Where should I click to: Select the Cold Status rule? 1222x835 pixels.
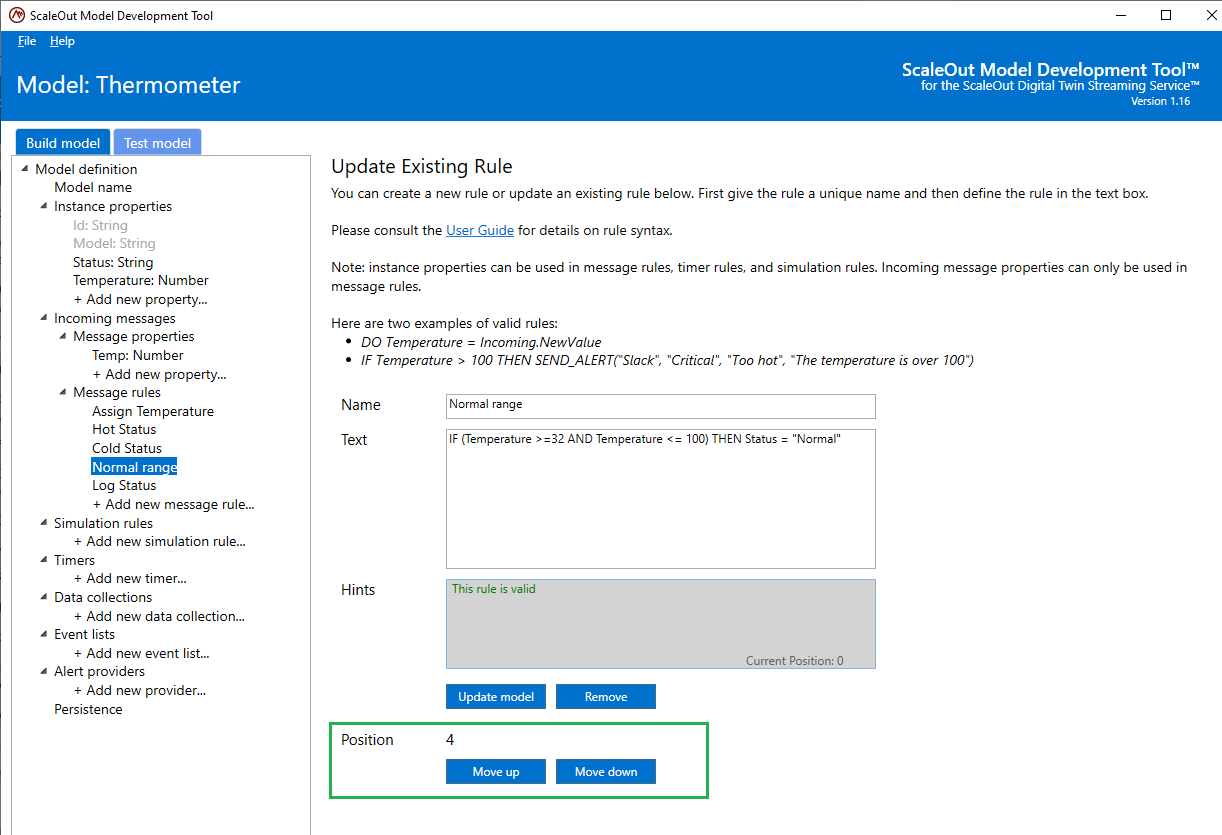tap(127, 448)
